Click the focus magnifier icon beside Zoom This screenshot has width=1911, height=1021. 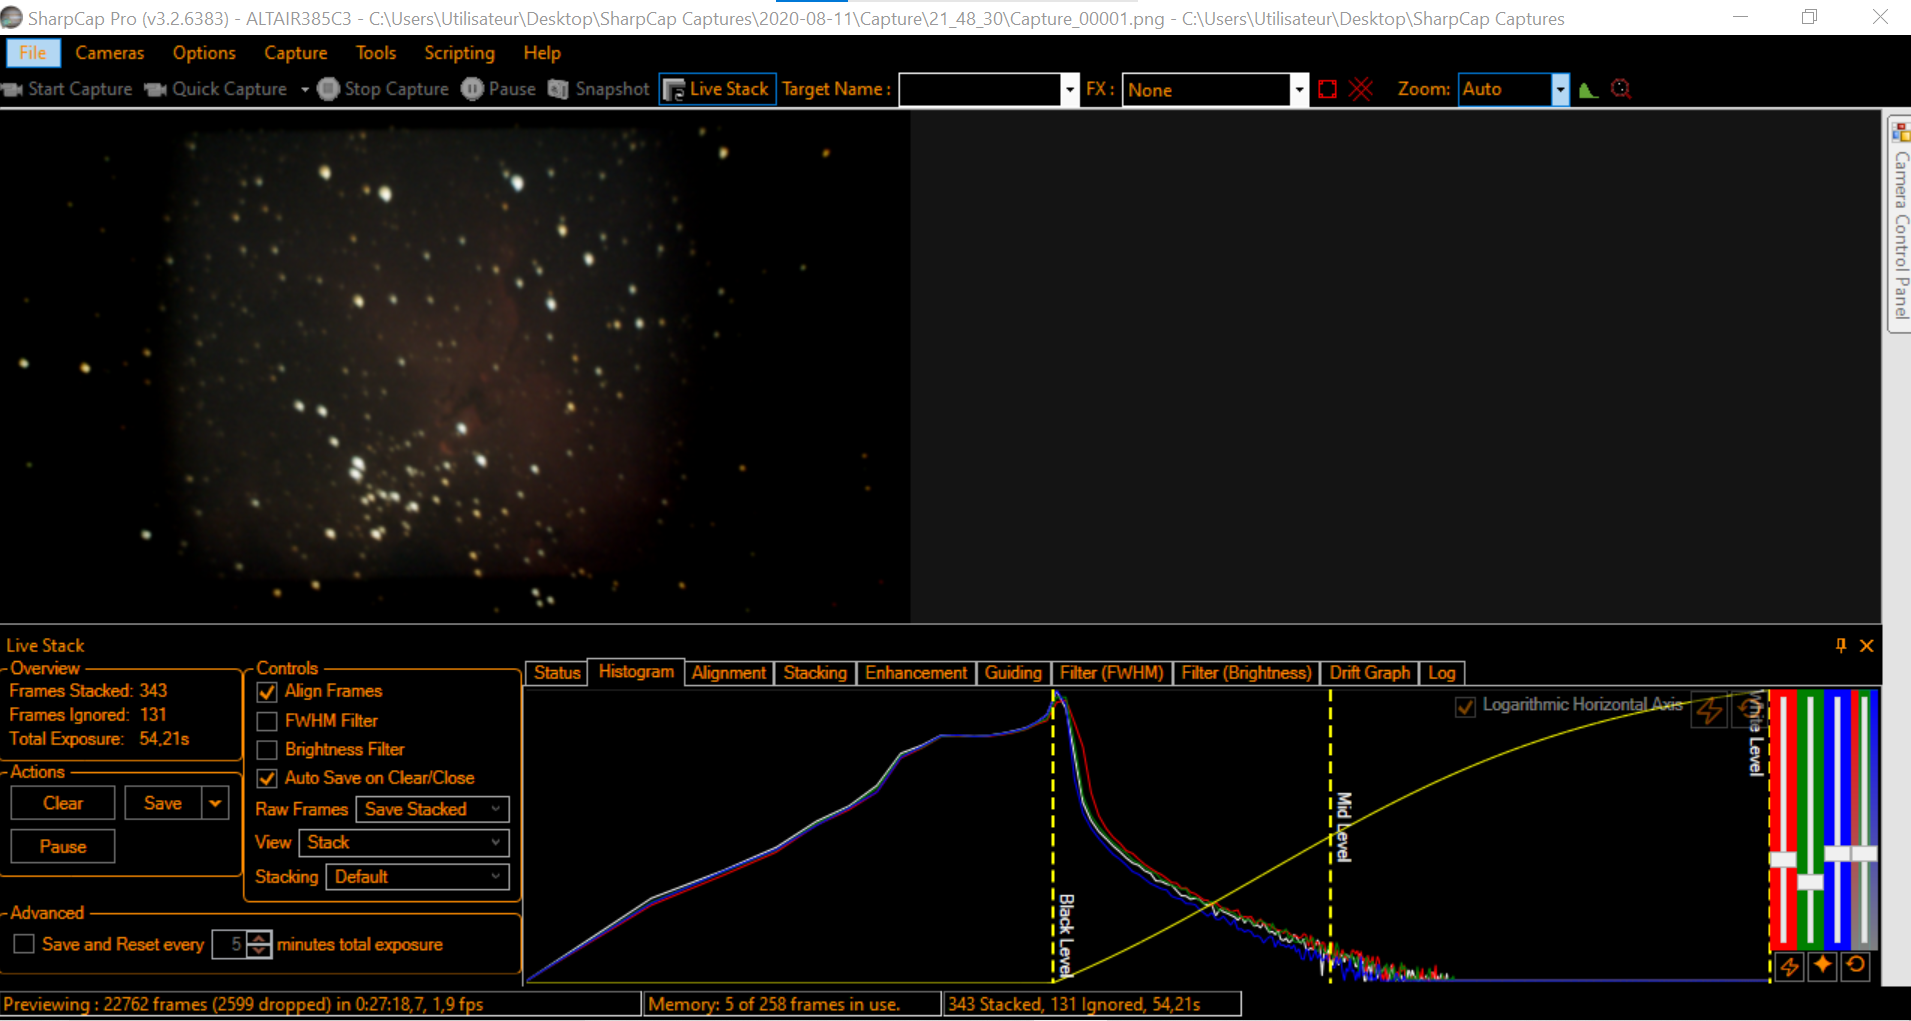[x=1621, y=89]
